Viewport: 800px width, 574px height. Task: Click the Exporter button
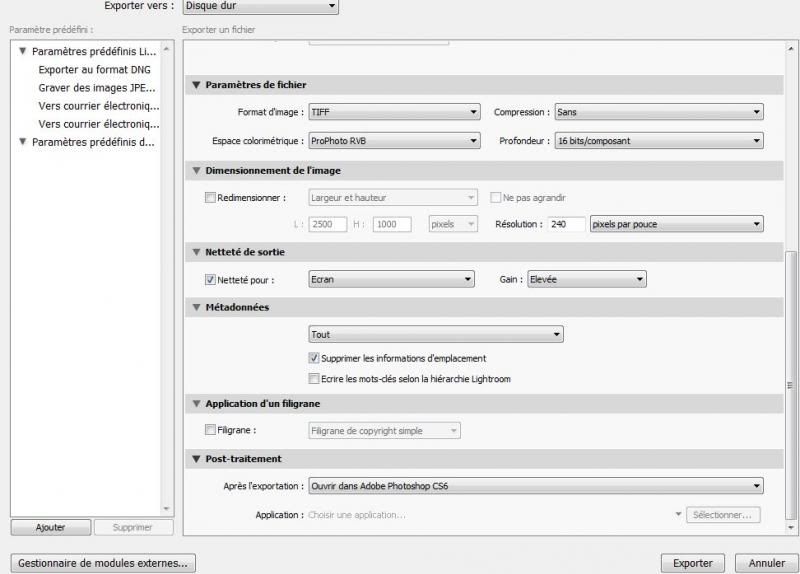(692, 563)
